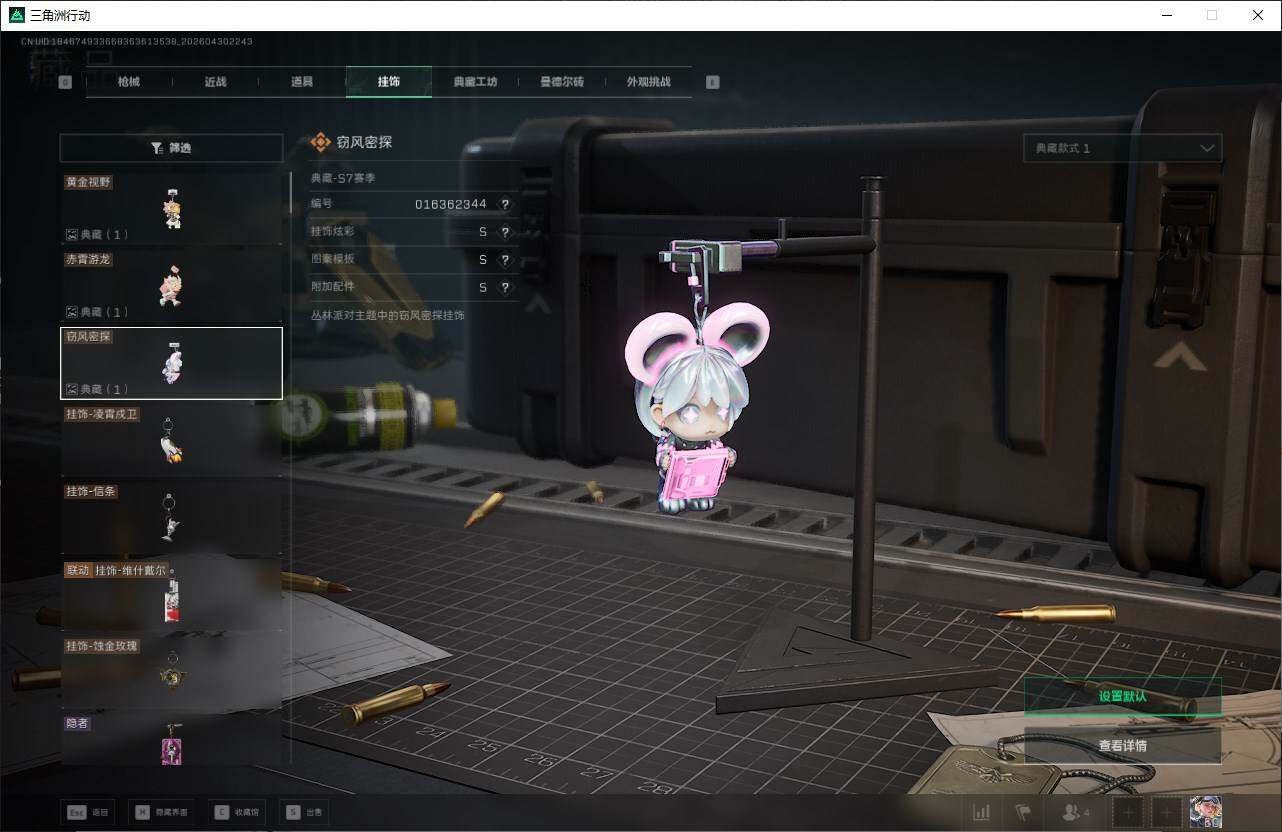Select the 黄金视野 charm card

coord(172,208)
